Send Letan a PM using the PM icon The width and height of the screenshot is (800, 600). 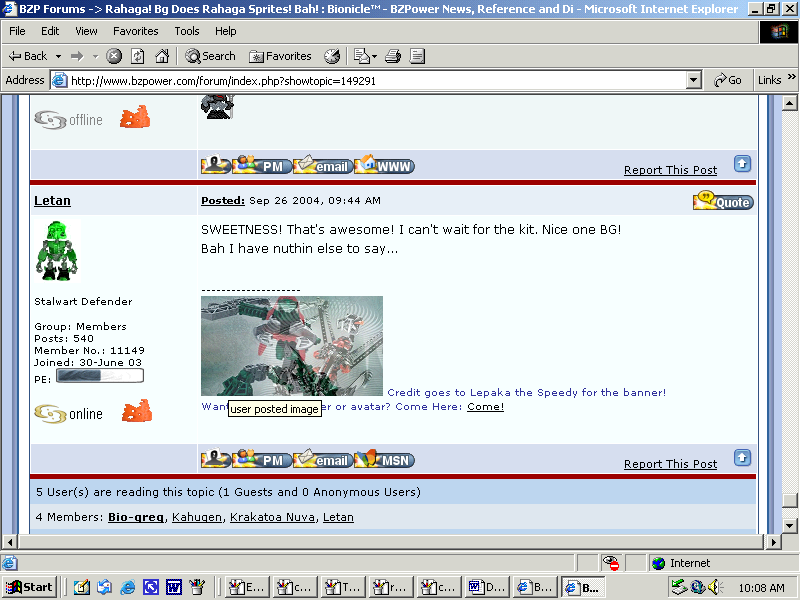[x=262, y=459]
